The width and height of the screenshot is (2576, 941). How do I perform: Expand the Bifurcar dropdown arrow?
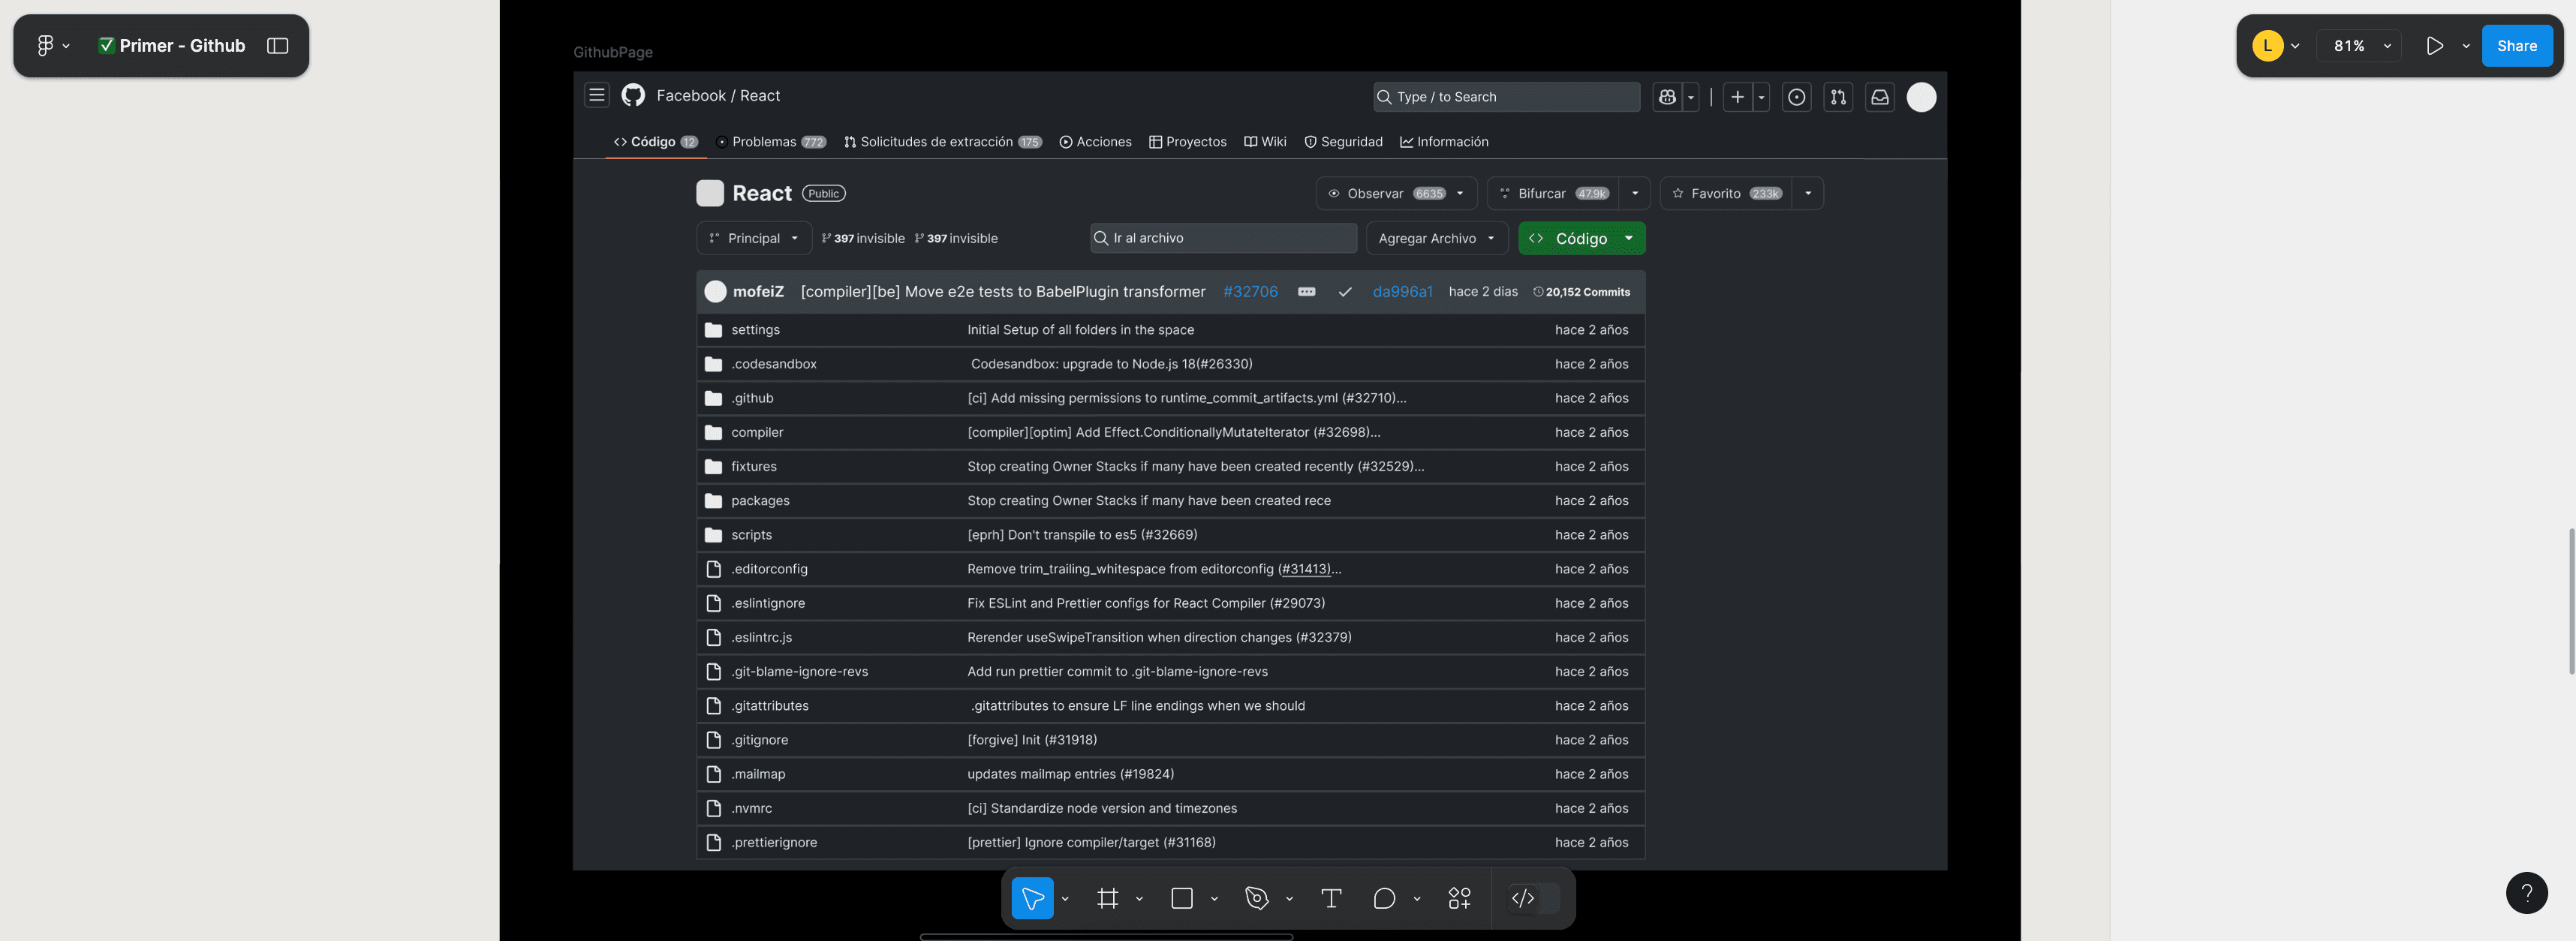[x=1635, y=194]
